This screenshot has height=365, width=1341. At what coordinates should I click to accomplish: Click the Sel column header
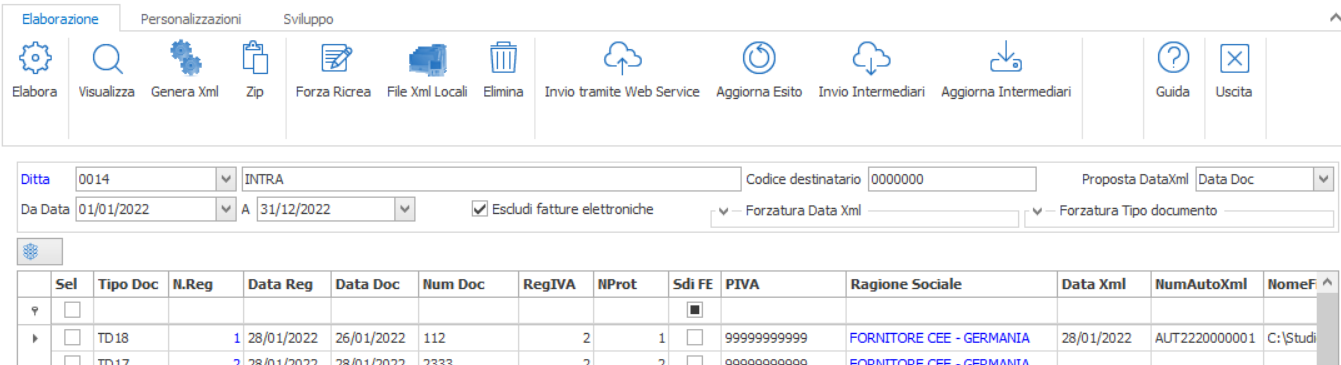(72, 285)
